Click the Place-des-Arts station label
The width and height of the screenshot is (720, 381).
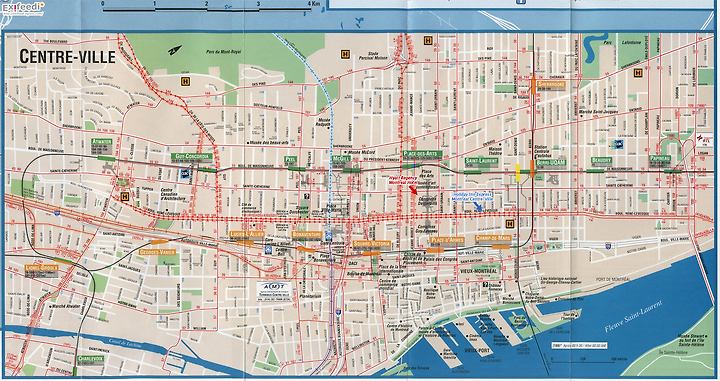tap(422, 153)
